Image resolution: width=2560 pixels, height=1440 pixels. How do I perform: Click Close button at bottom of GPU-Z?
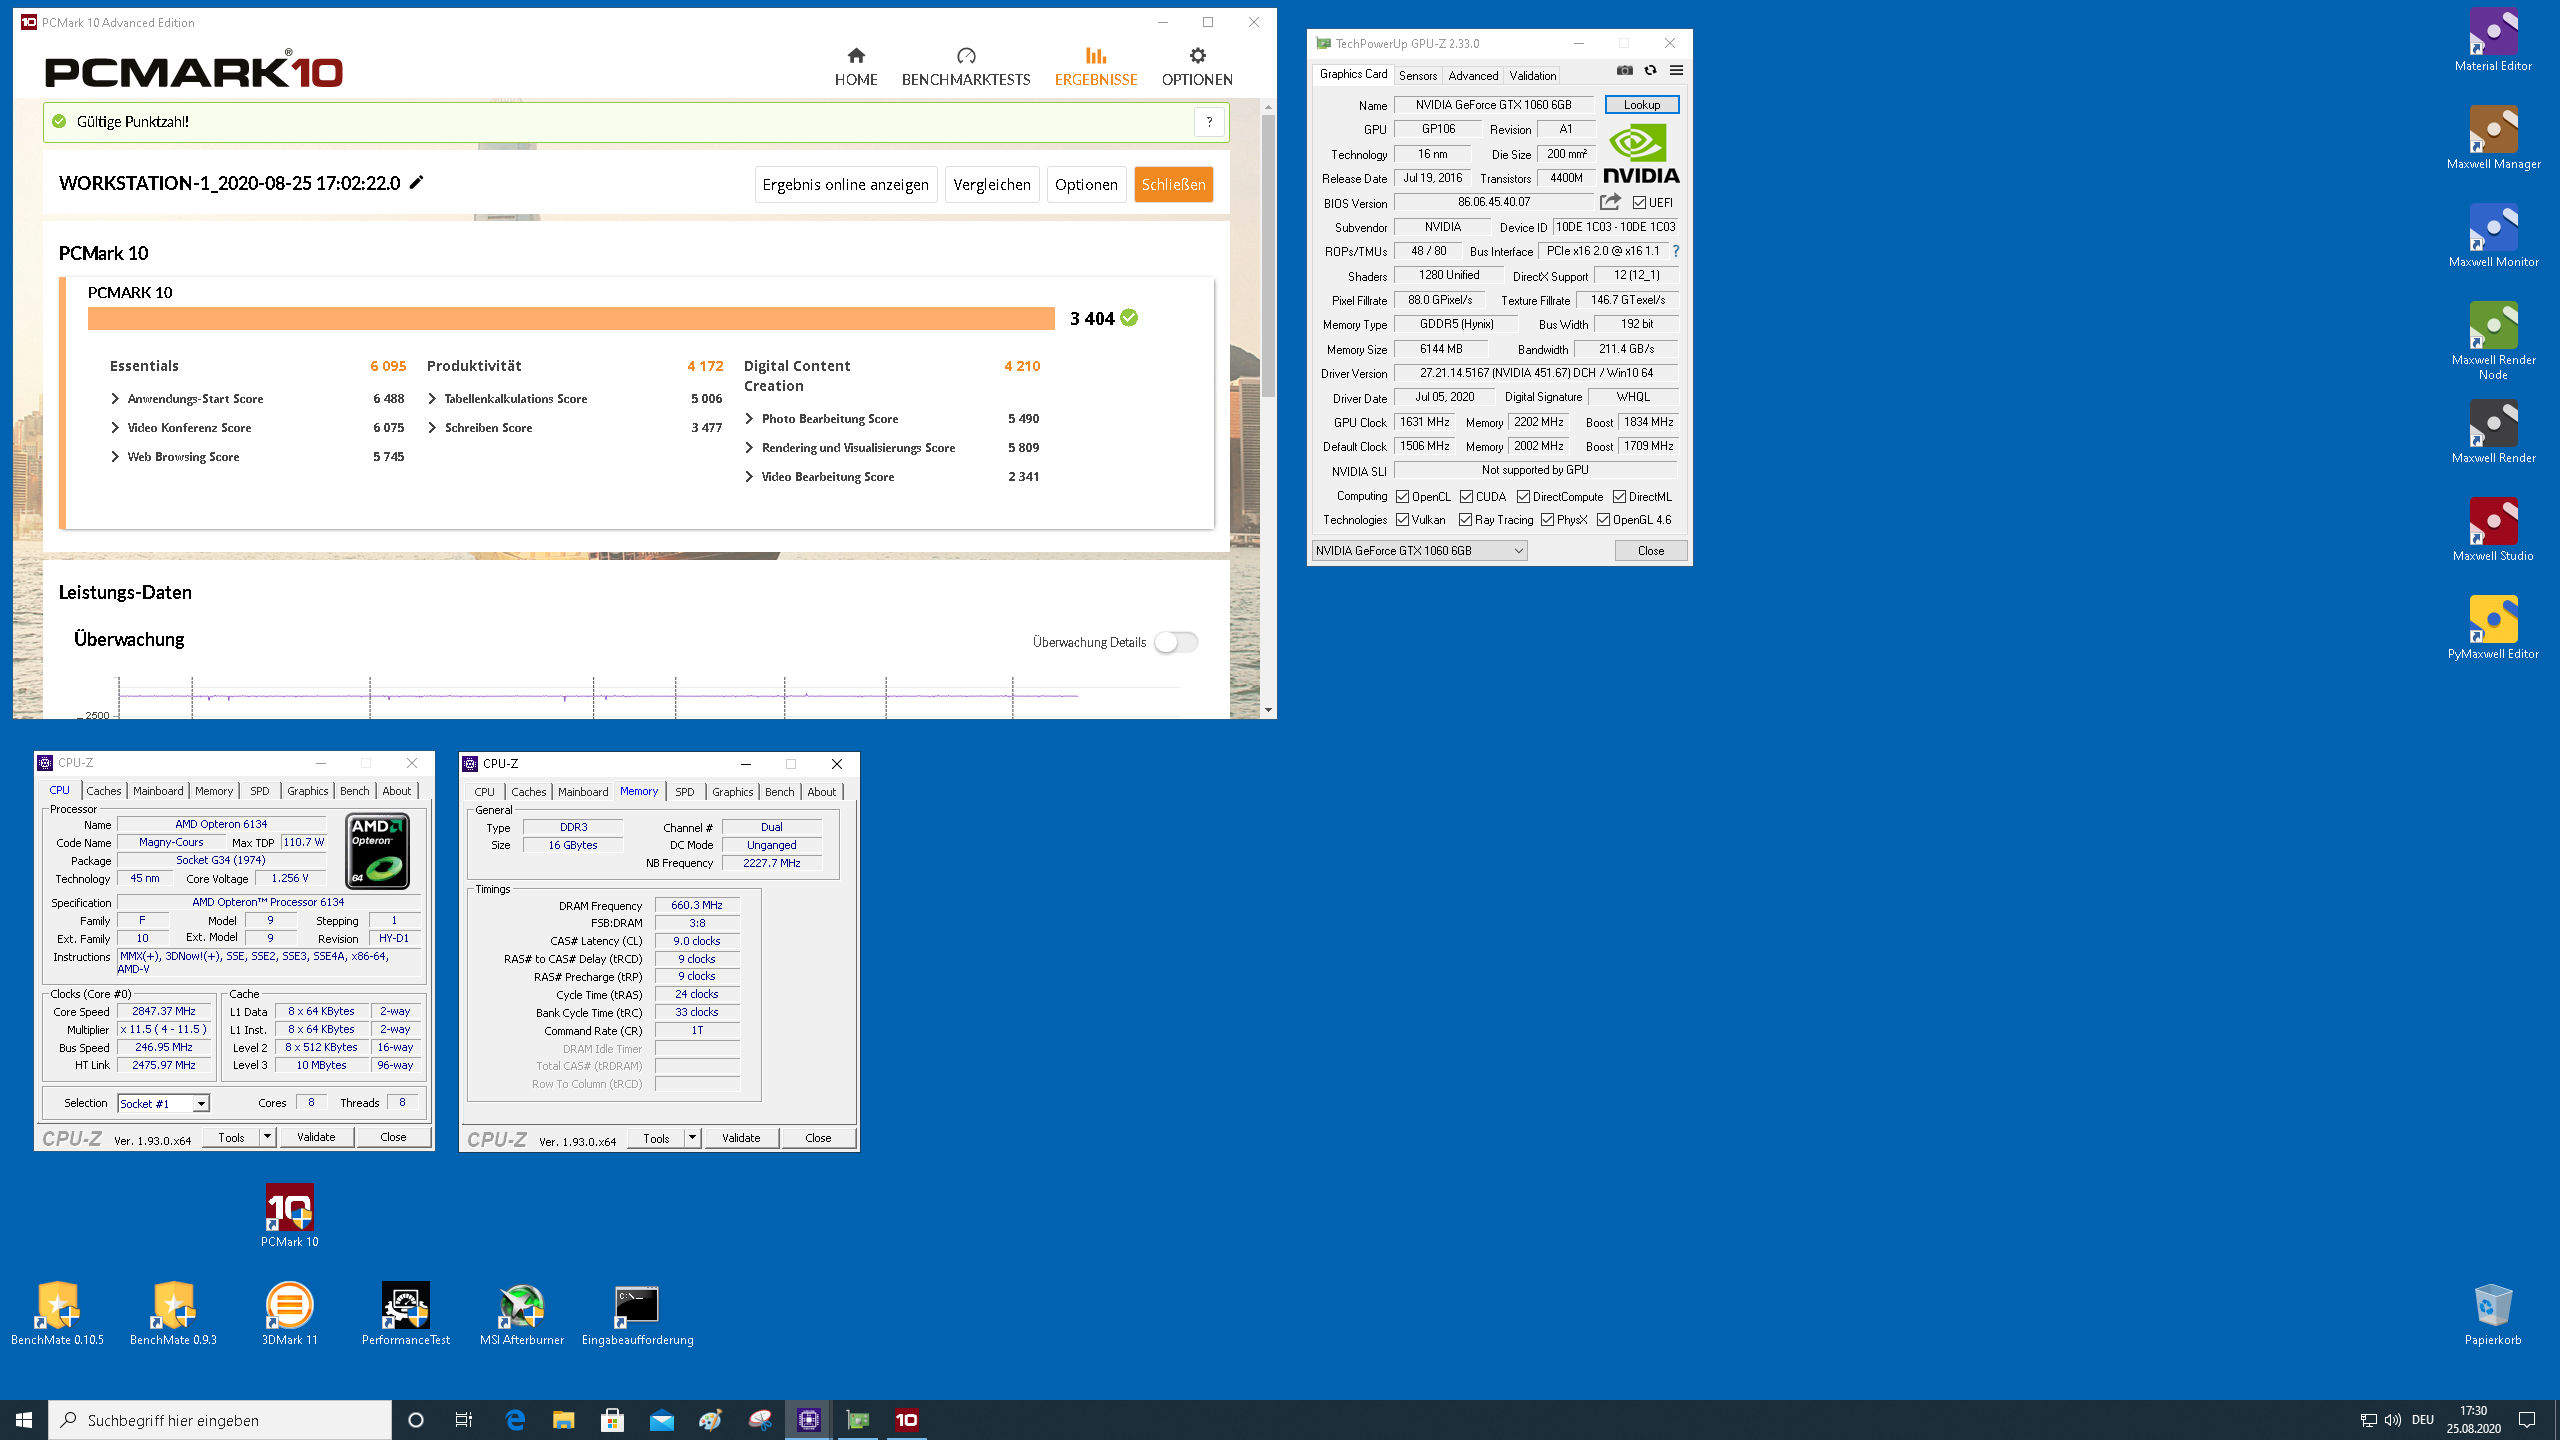click(x=1650, y=551)
